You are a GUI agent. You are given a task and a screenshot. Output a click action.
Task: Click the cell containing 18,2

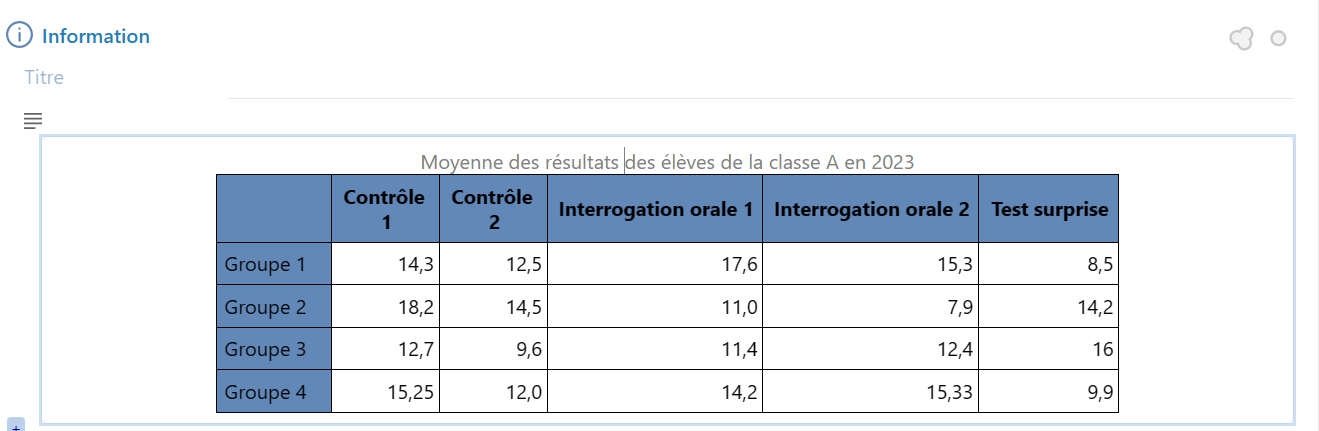coord(385,307)
